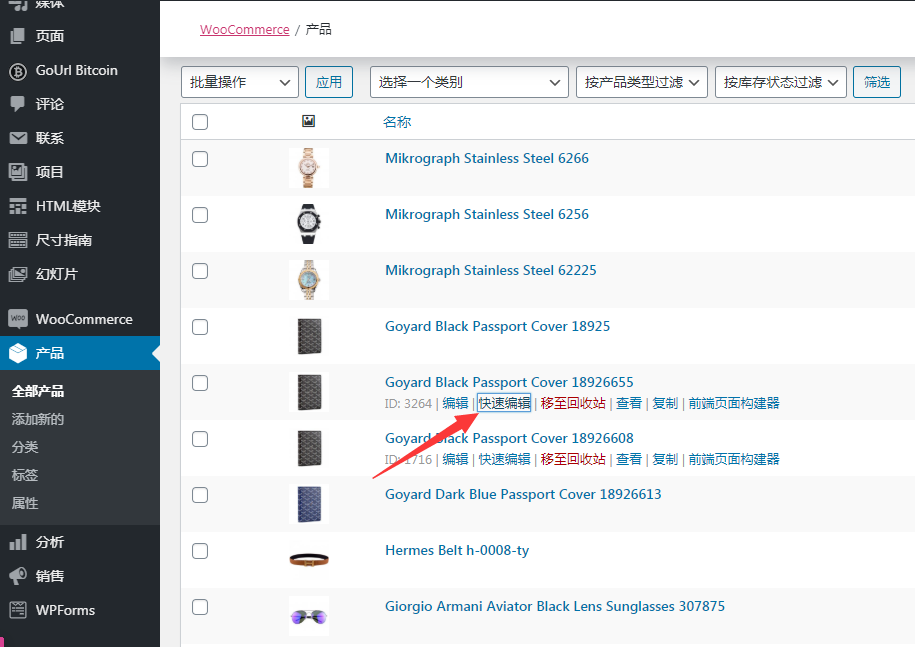
Task: Click the 筛选 filter button
Action: [877, 82]
